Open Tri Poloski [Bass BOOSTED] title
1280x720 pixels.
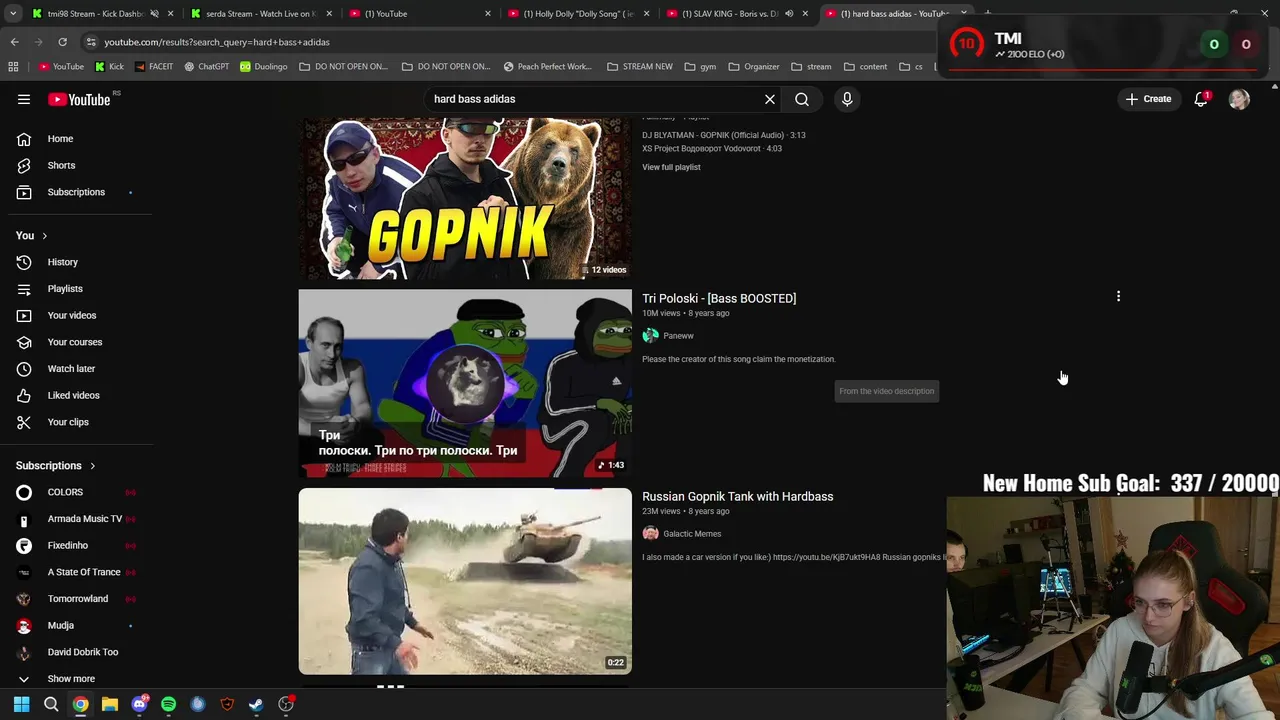[719, 298]
